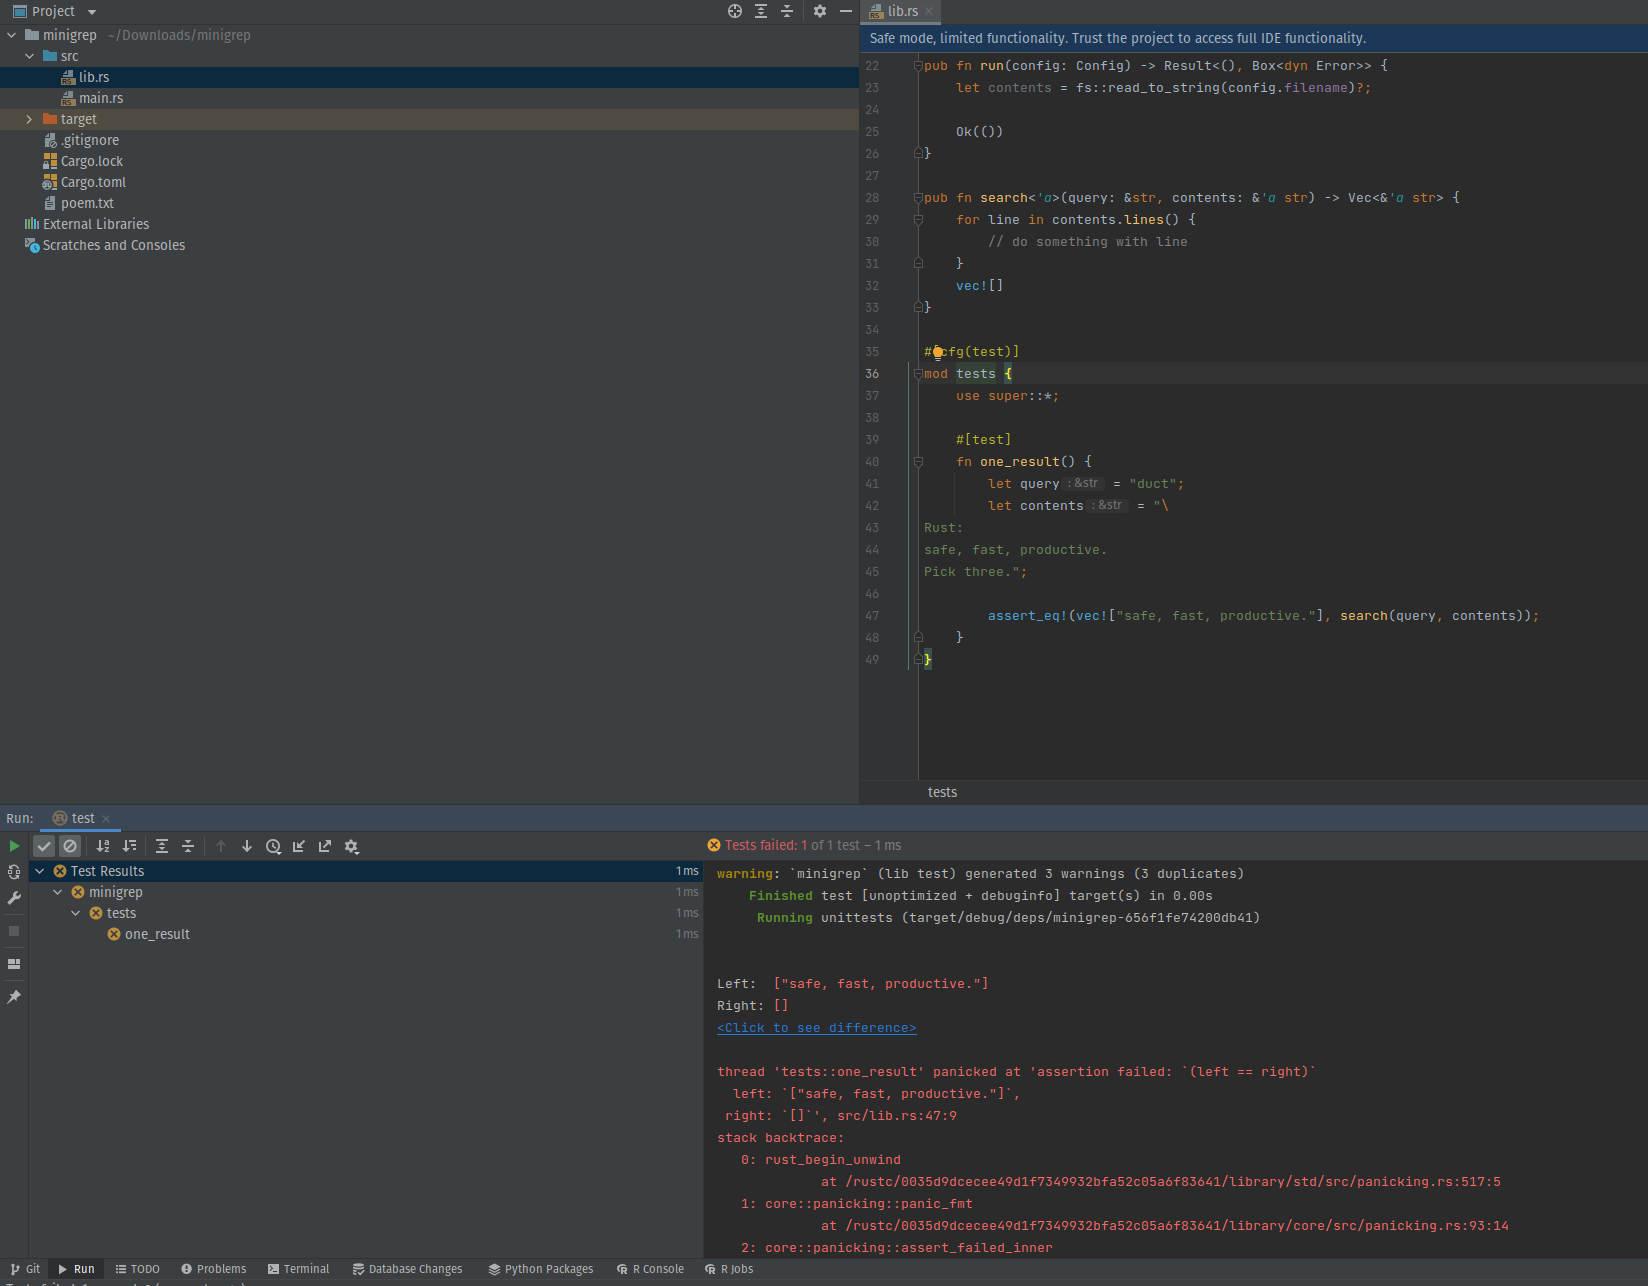Screen dimensions: 1648x1286
Task: Pin the Run tool window
Action: click(14, 997)
